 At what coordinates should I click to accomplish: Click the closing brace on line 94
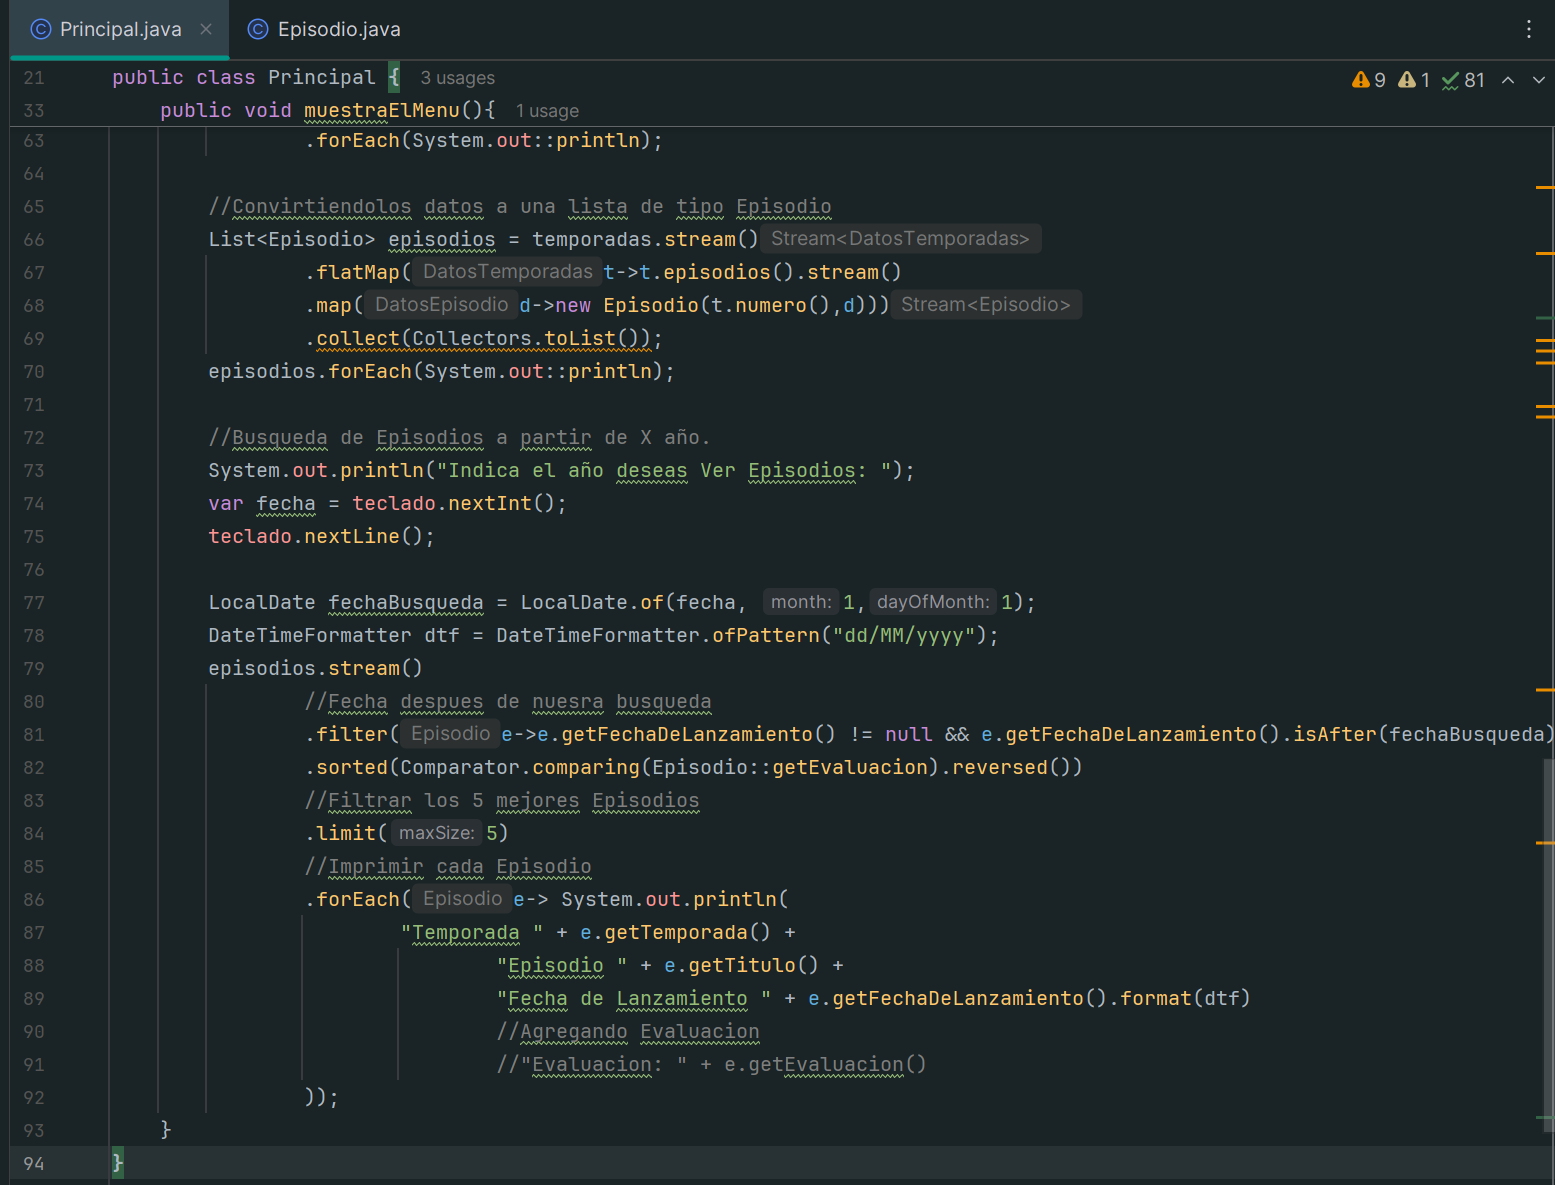pyautogui.click(x=118, y=1163)
